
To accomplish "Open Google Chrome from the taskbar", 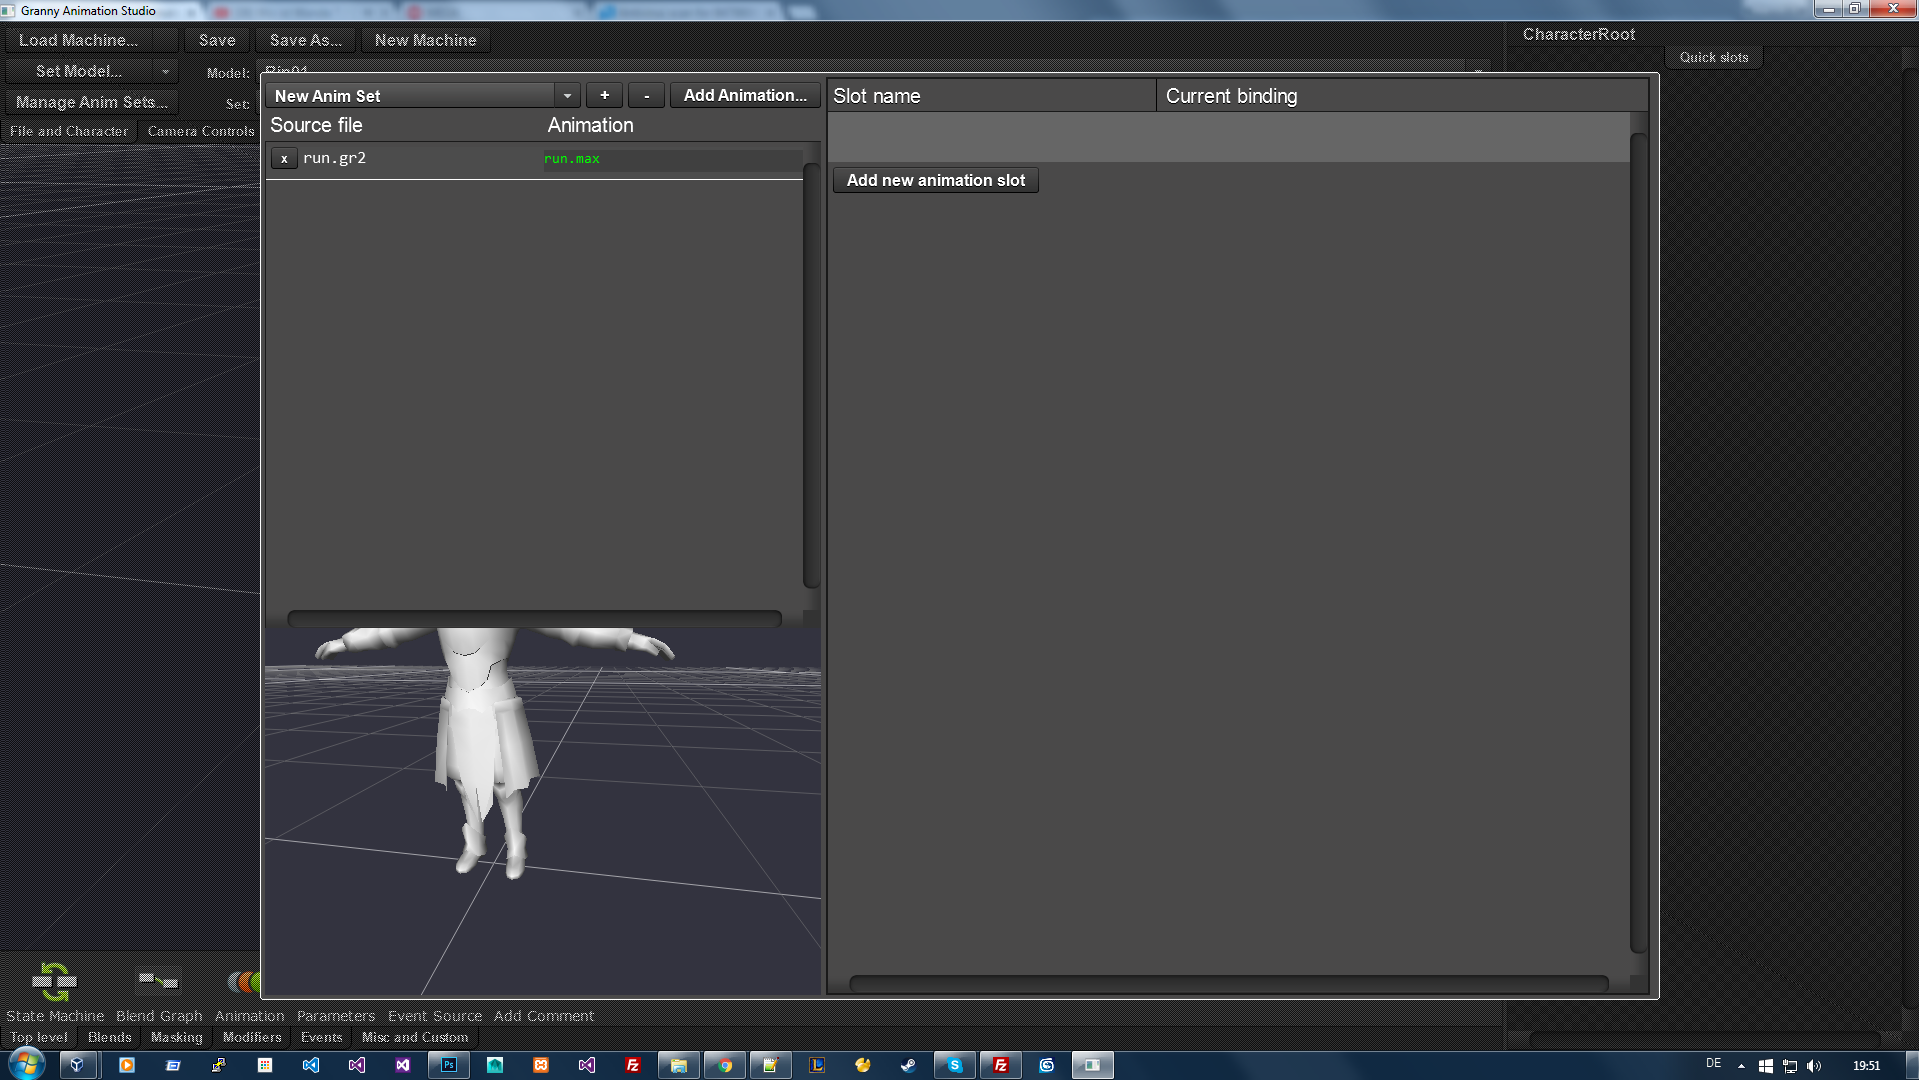I will (x=725, y=1065).
